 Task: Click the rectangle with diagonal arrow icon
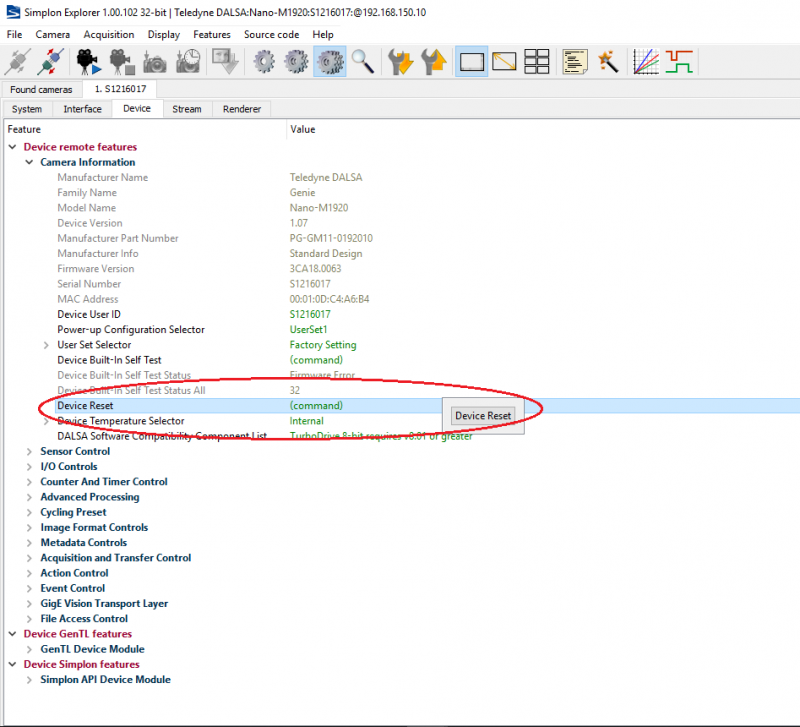tap(504, 62)
